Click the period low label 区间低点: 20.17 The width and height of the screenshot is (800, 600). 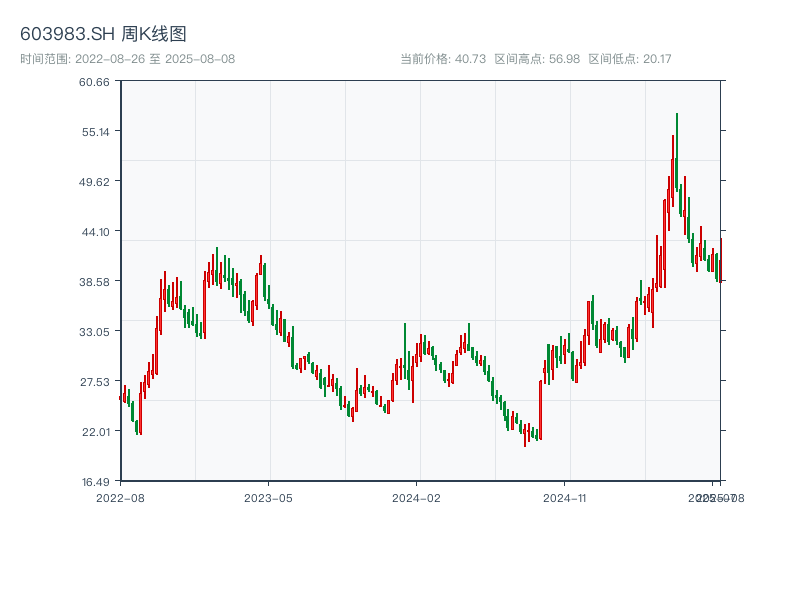(x=630, y=59)
